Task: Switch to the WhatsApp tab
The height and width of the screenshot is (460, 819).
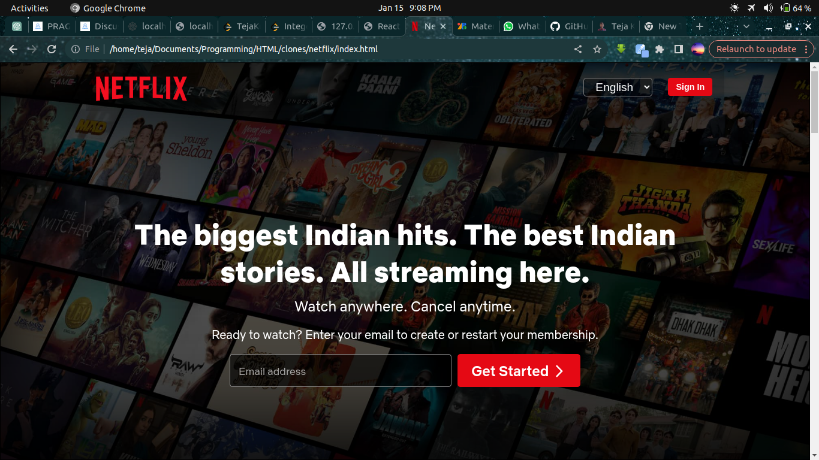Action: pos(521,26)
